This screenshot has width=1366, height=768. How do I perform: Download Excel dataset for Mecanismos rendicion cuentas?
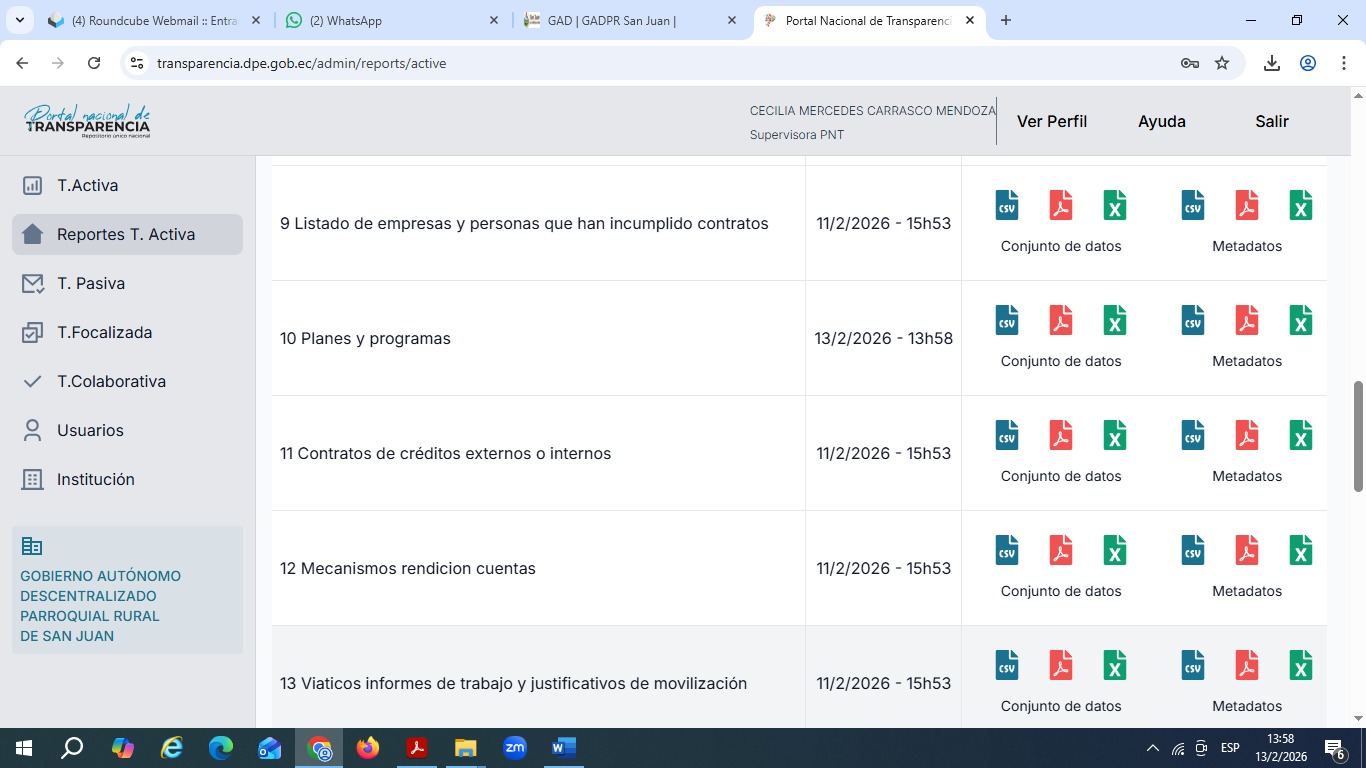(x=1115, y=550)
